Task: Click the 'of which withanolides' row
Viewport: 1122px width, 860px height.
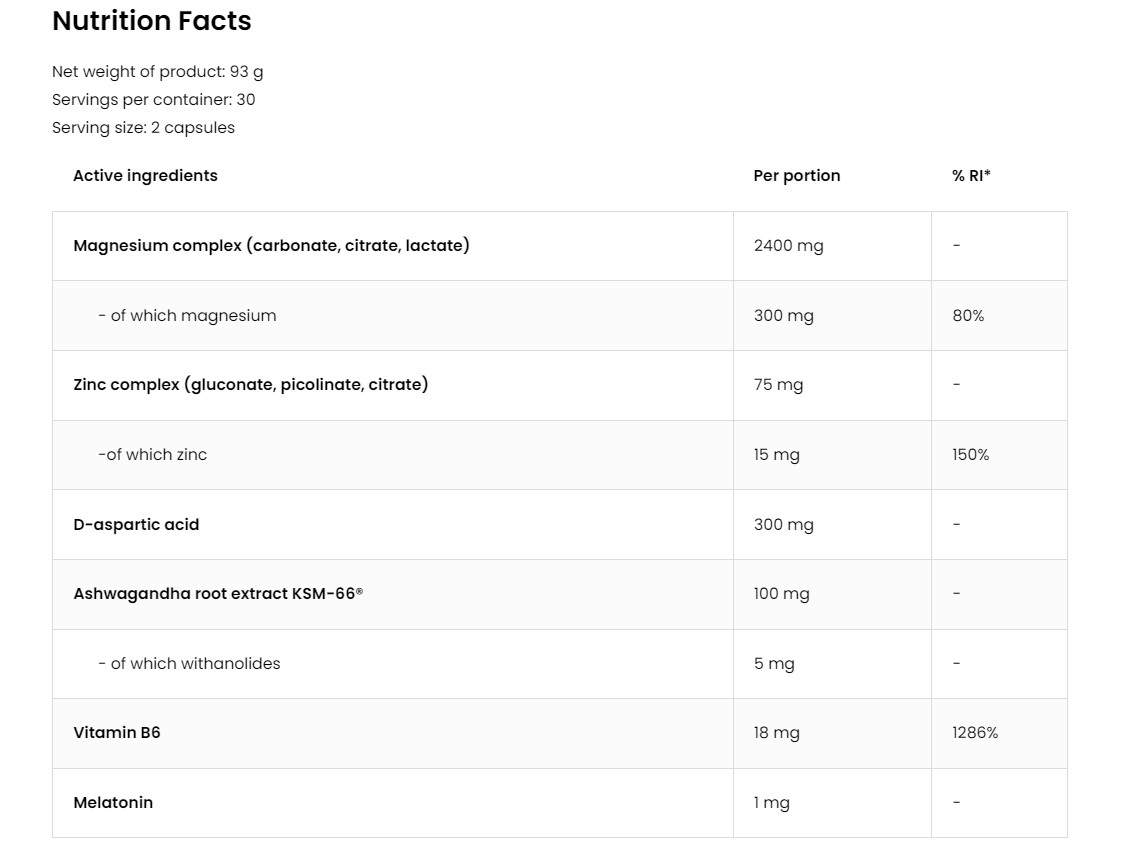Action: 189,664
